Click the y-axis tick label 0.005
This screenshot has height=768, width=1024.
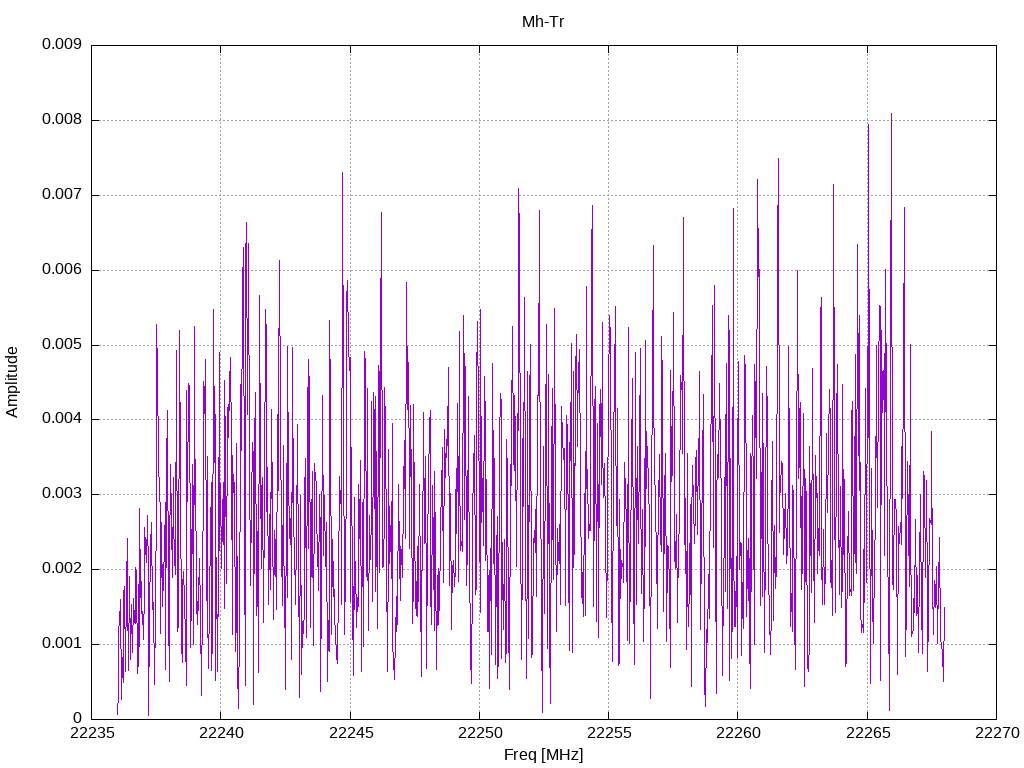62,345
